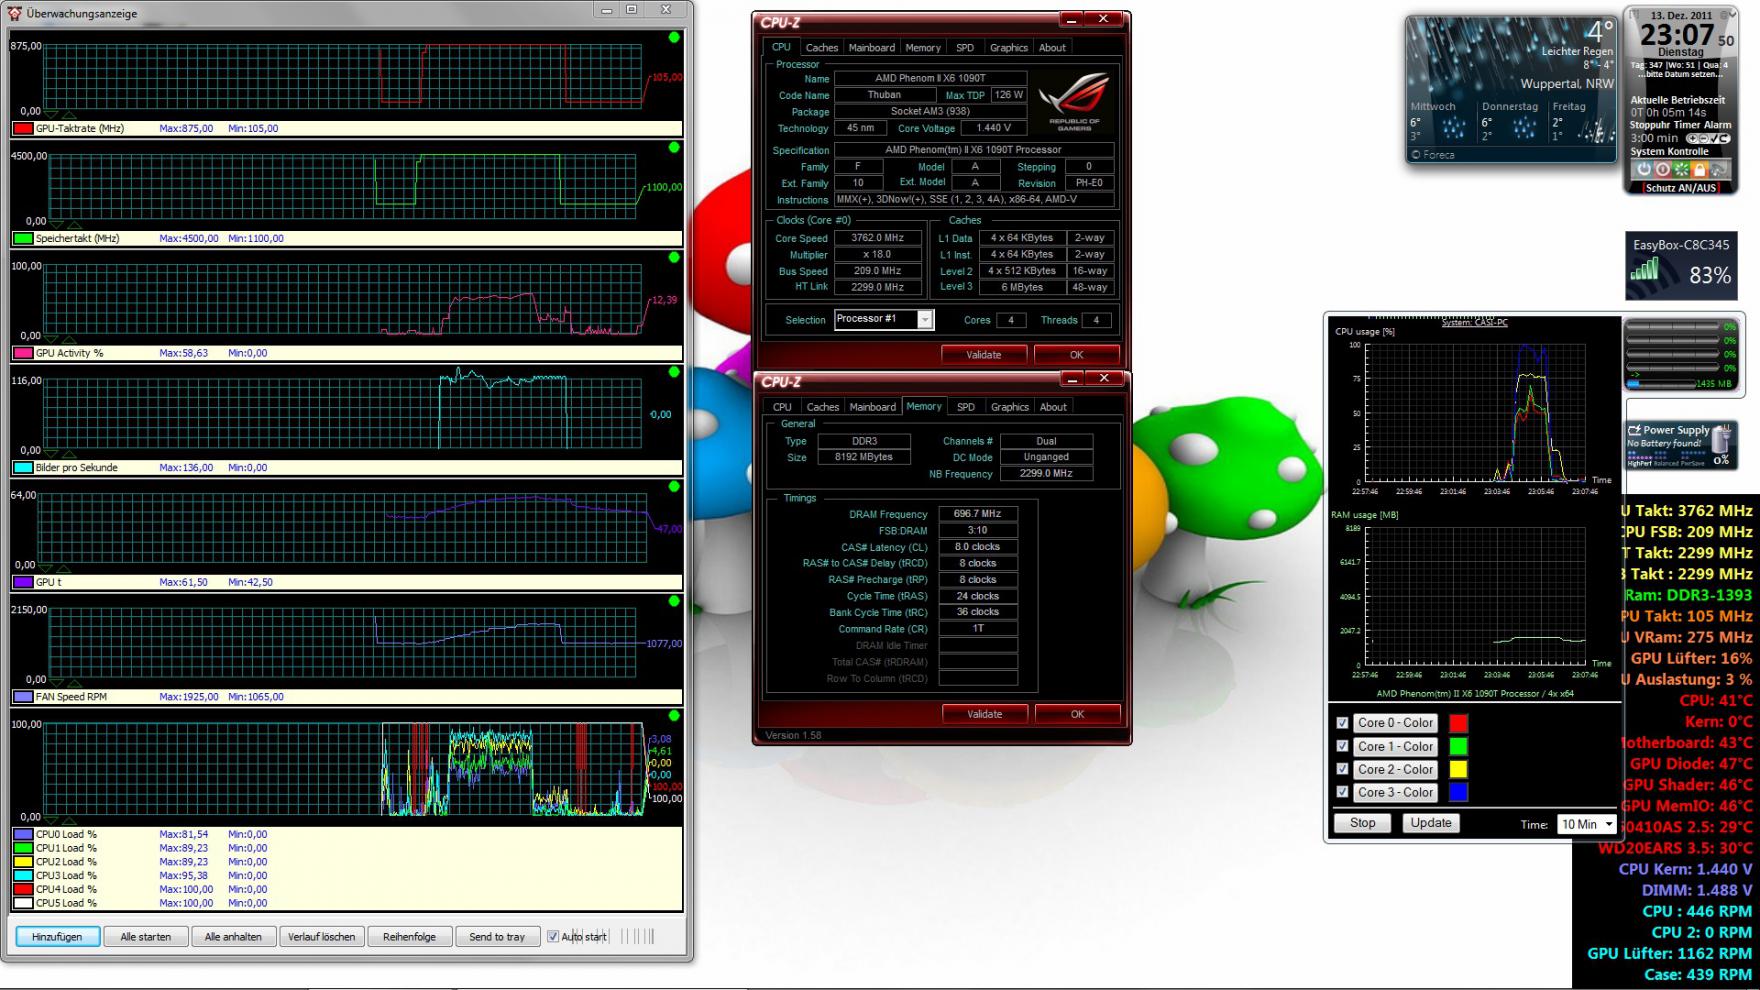Click the checkmark icon beside the 3:00 min timer

(1712, 139)
